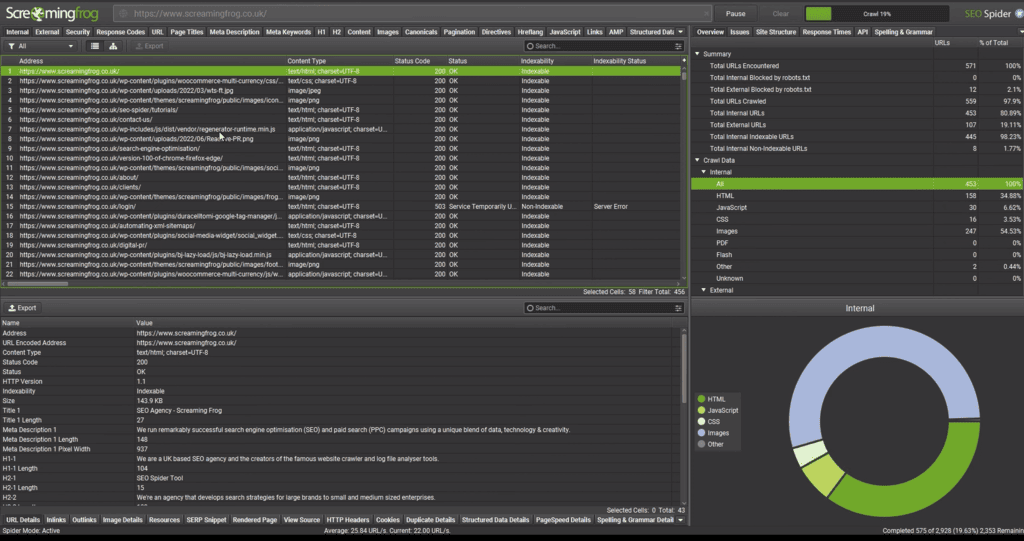Click the HTML legend color swatch

tap(701, 399)
